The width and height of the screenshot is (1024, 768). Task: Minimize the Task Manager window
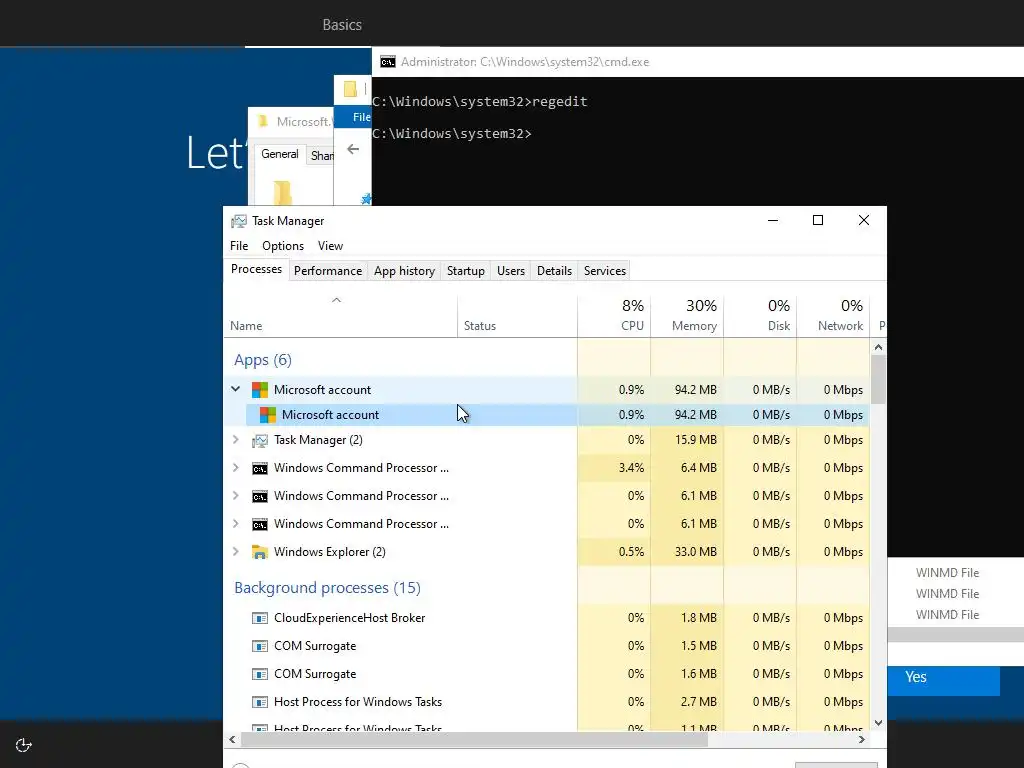pos(773,221)
